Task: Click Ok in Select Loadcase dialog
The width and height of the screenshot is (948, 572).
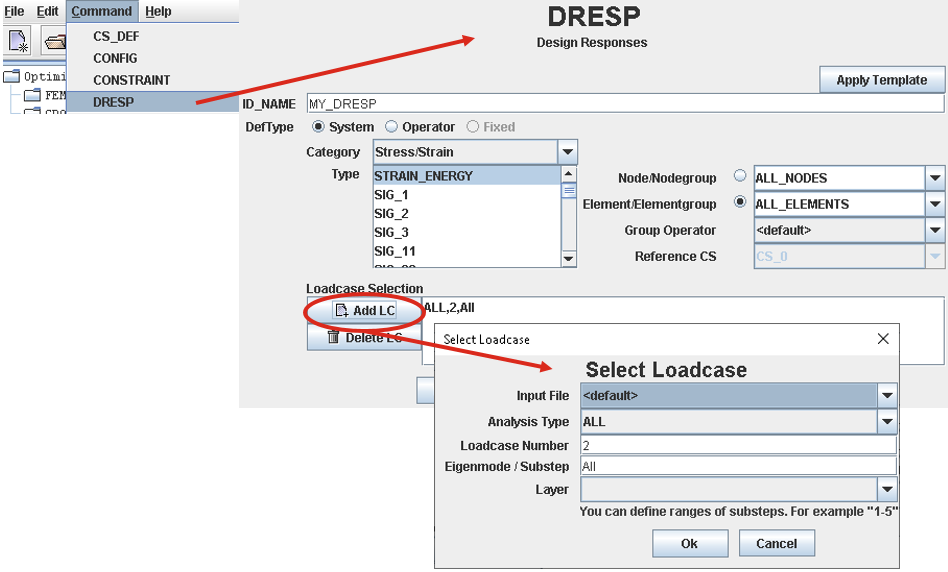Action: coord(690,543)
